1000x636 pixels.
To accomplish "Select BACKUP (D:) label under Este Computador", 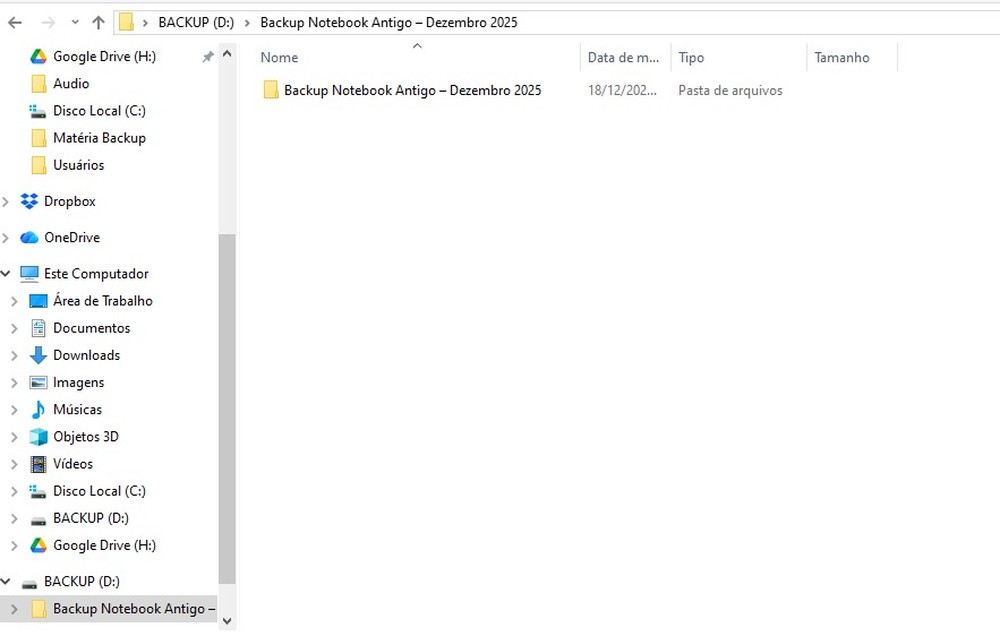I will pyautogui.click(x=91, y=518).
